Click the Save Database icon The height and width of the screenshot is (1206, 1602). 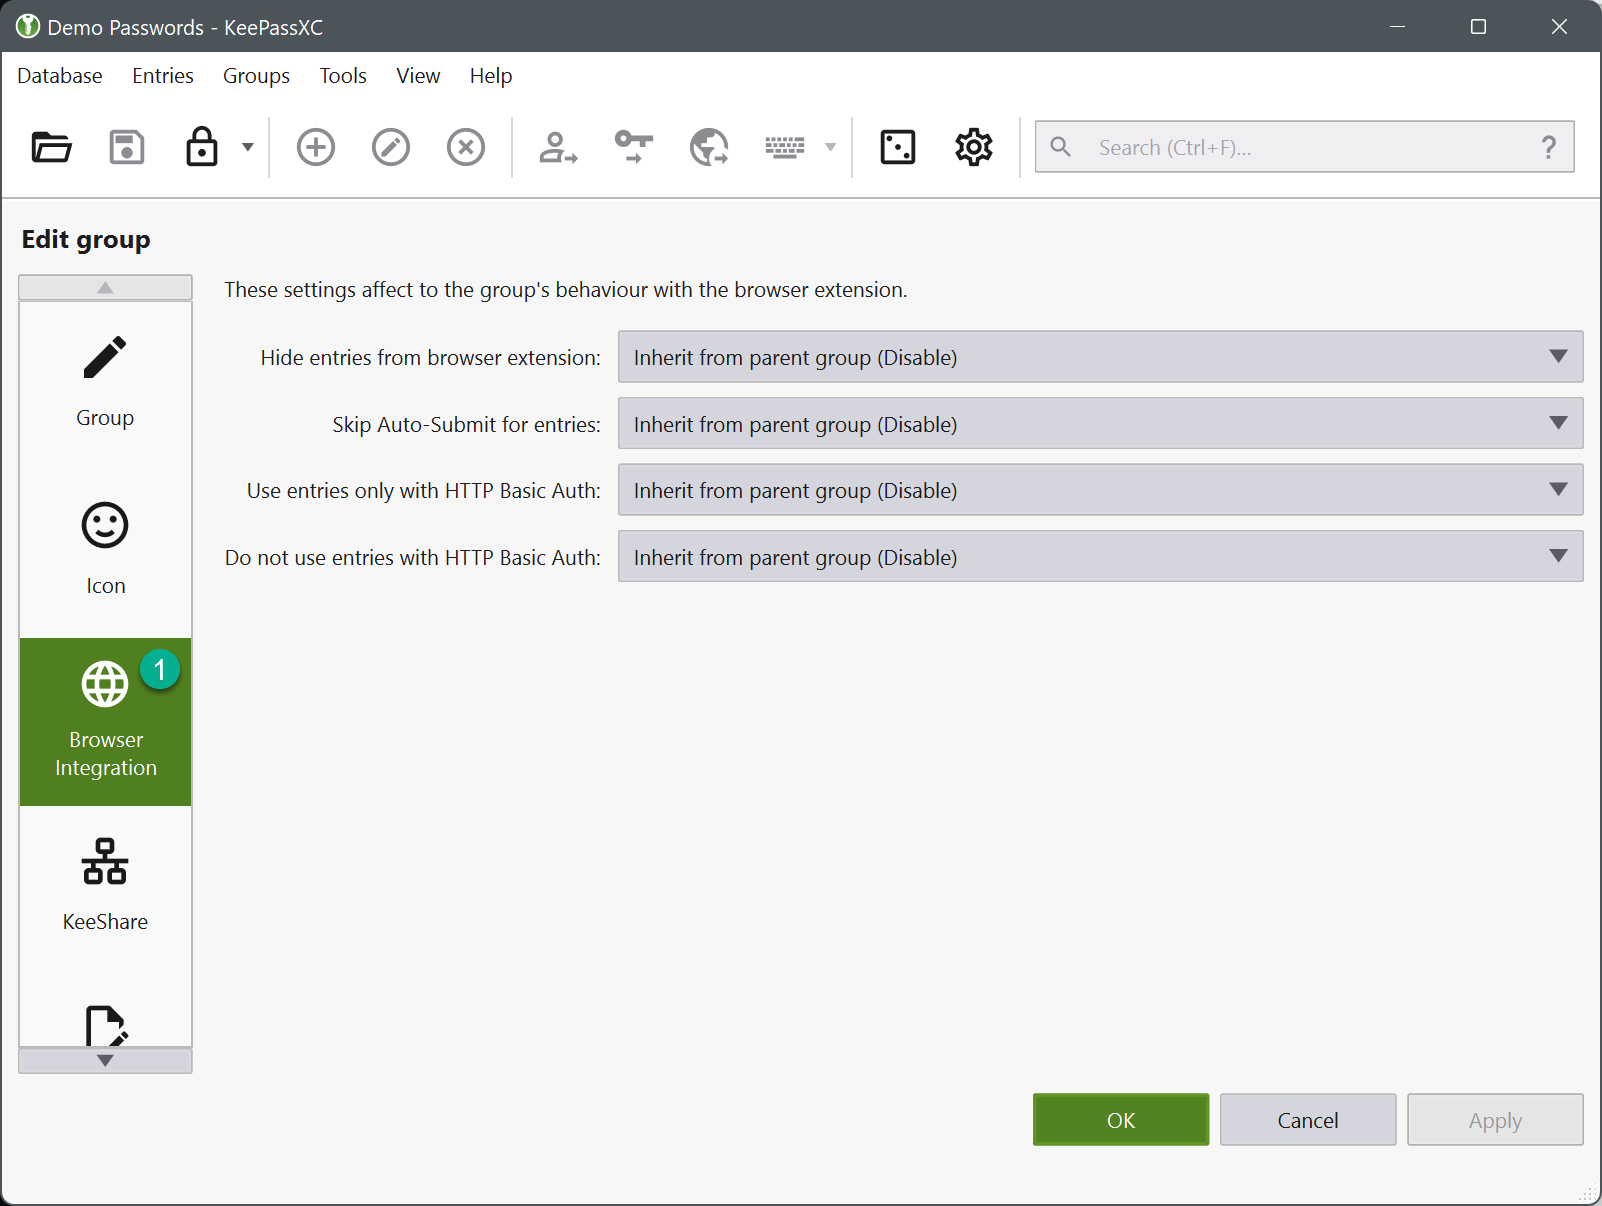click(127, 147)
